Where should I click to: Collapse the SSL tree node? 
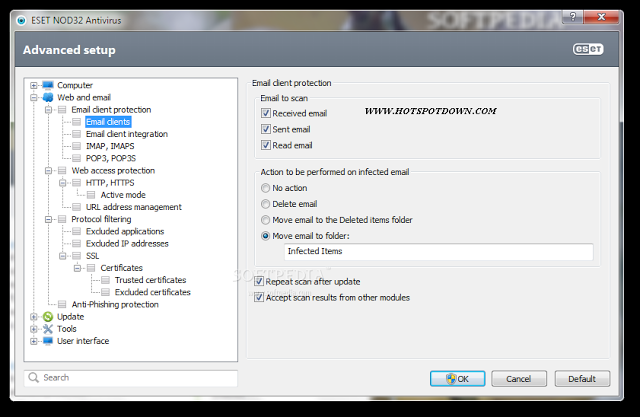click(62, 256)
